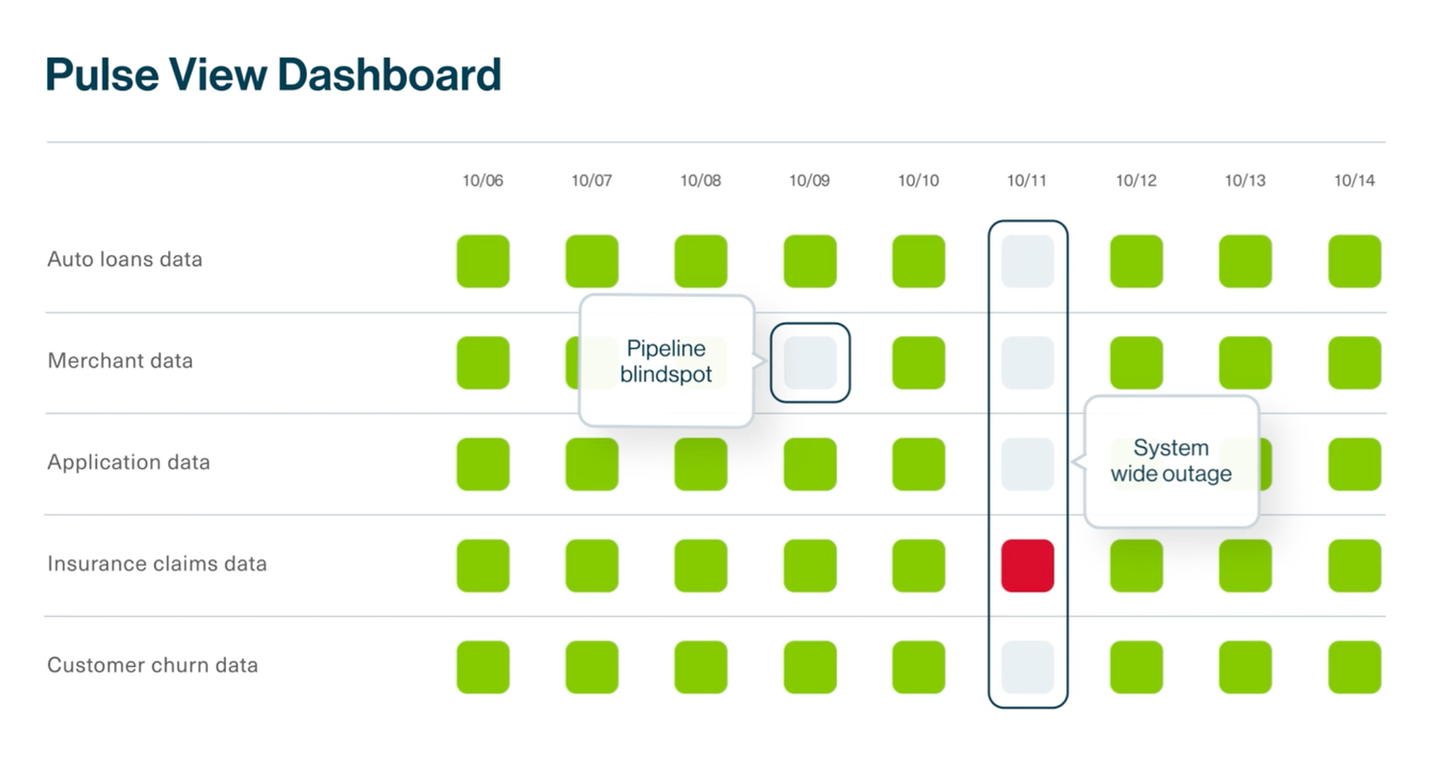The image size is (1440, 768).
Task: Select the 10/11 date column header
Action: click(1027, 181)
